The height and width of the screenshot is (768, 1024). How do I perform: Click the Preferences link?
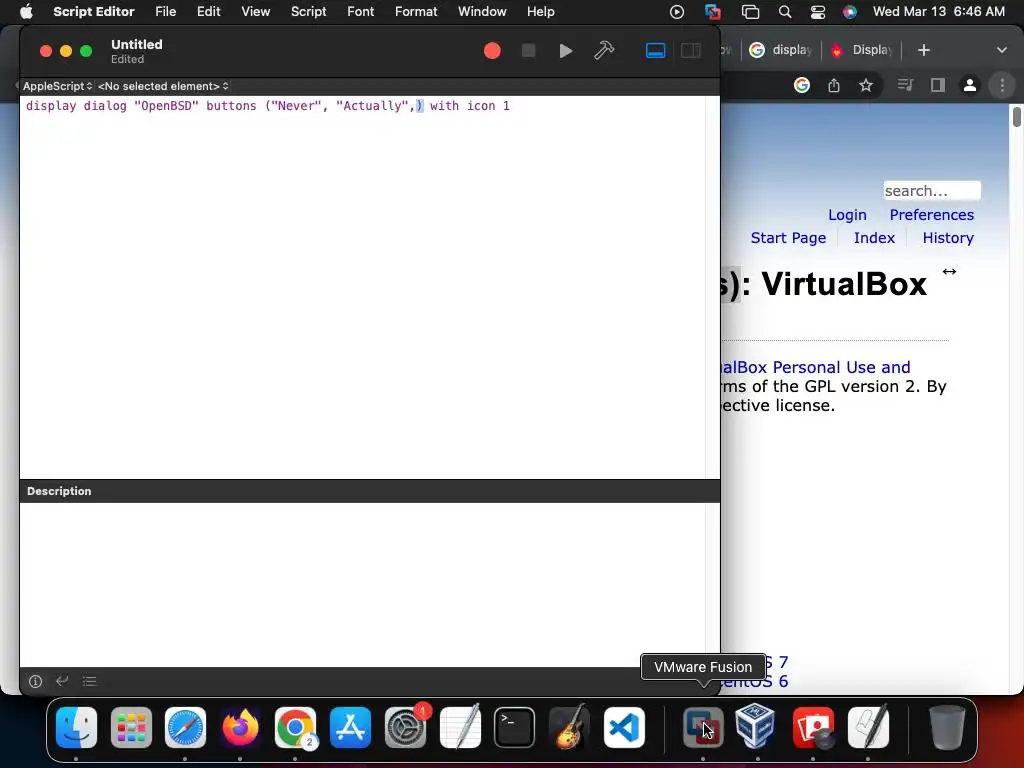(931, 215)
